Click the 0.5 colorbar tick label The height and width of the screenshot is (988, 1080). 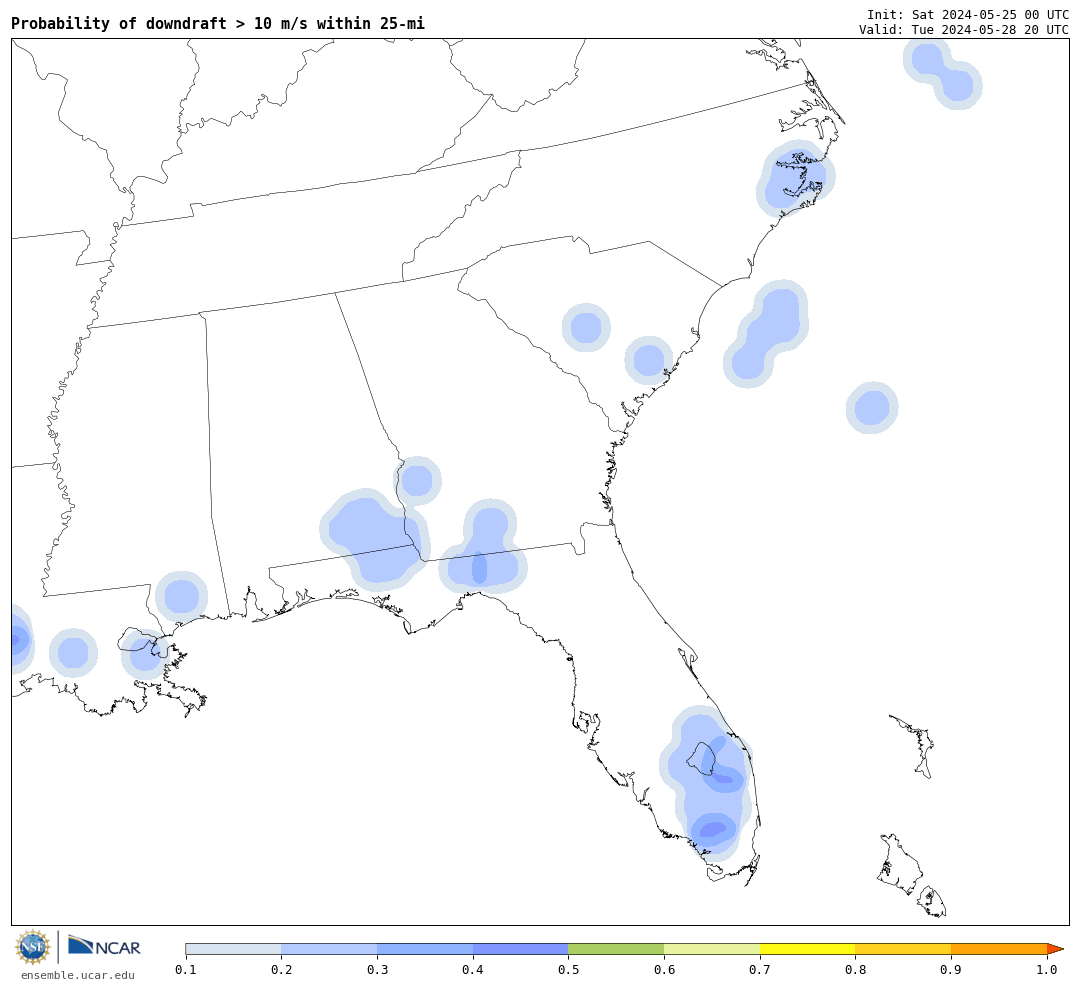568,969
